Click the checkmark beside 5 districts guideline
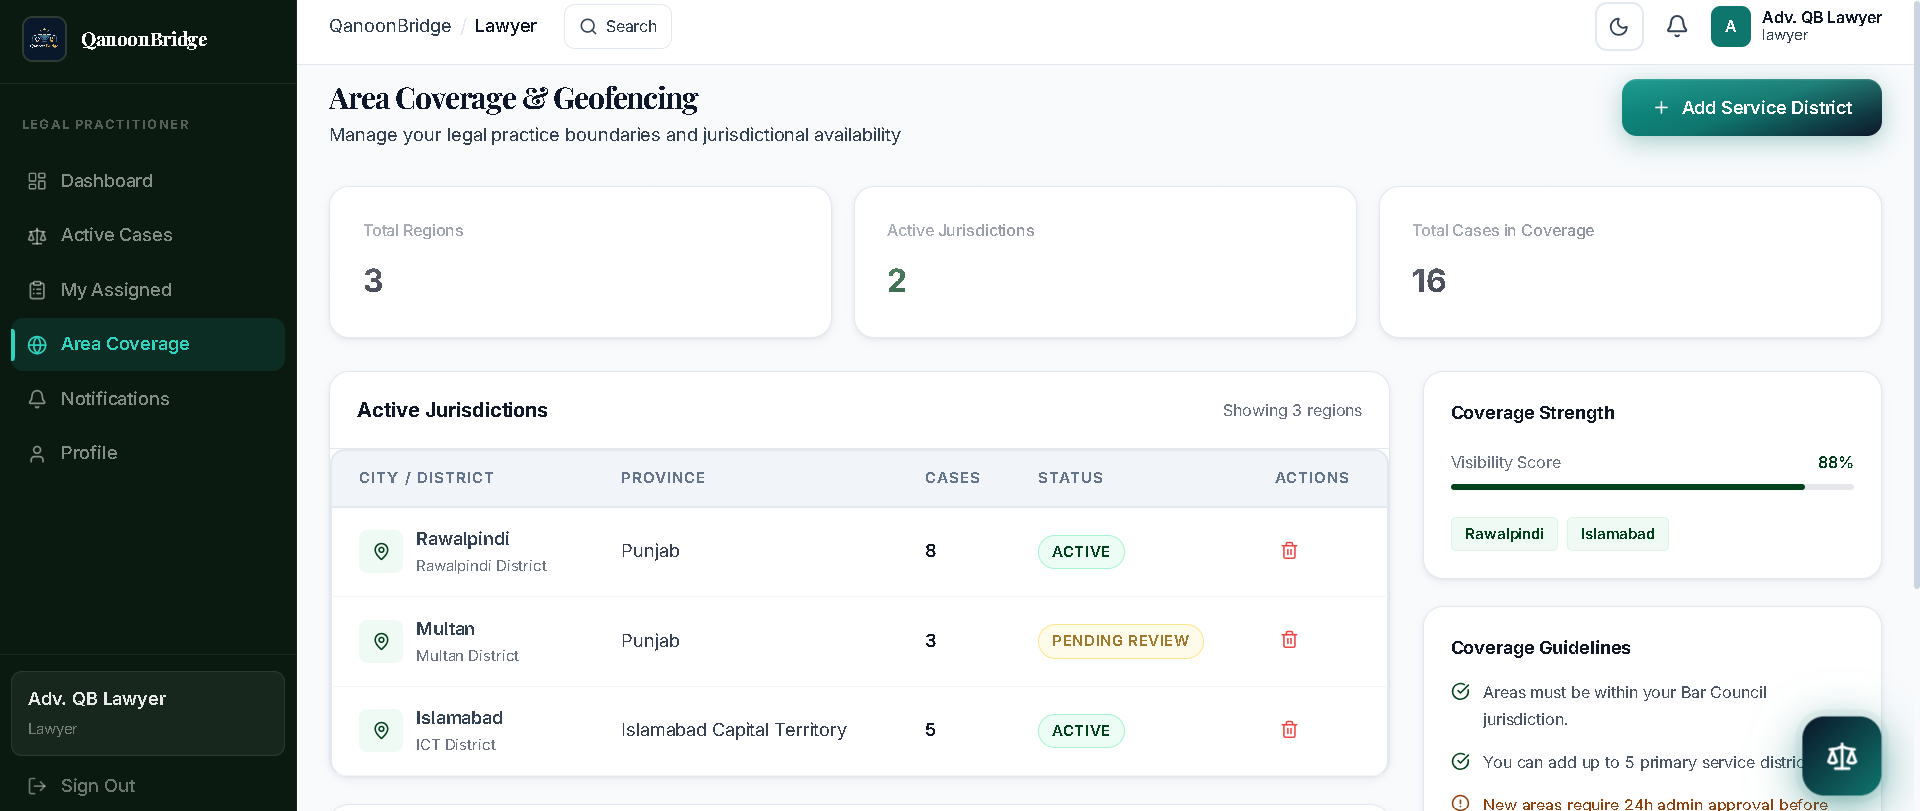Viewport: 1920px width, 811px height. [1461, 762]
